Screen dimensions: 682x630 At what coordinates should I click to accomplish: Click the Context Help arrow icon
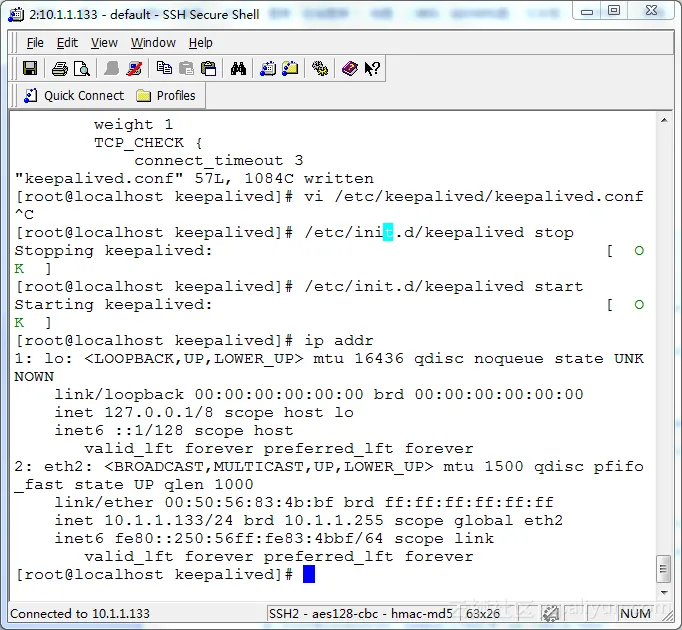[x=372, y=68]
